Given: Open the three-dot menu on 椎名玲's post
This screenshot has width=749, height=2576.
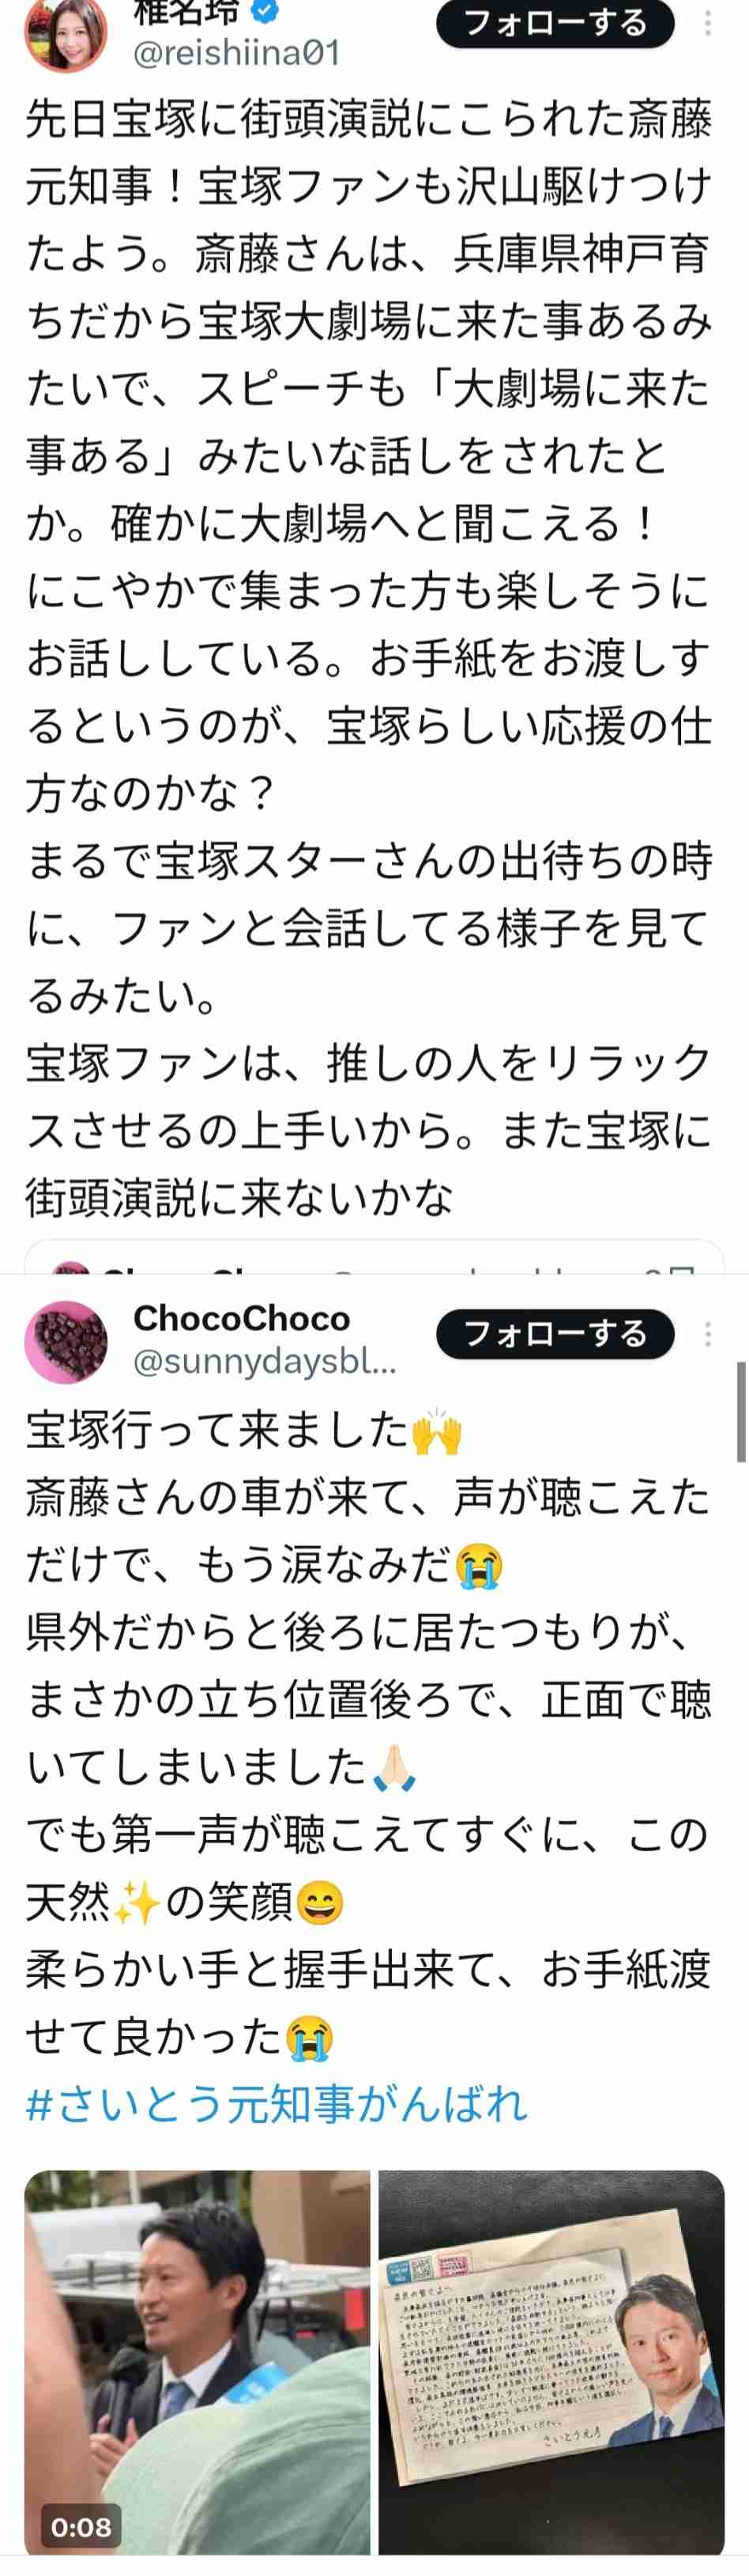Looking at the screenshot, I should [x=708, y=22].
